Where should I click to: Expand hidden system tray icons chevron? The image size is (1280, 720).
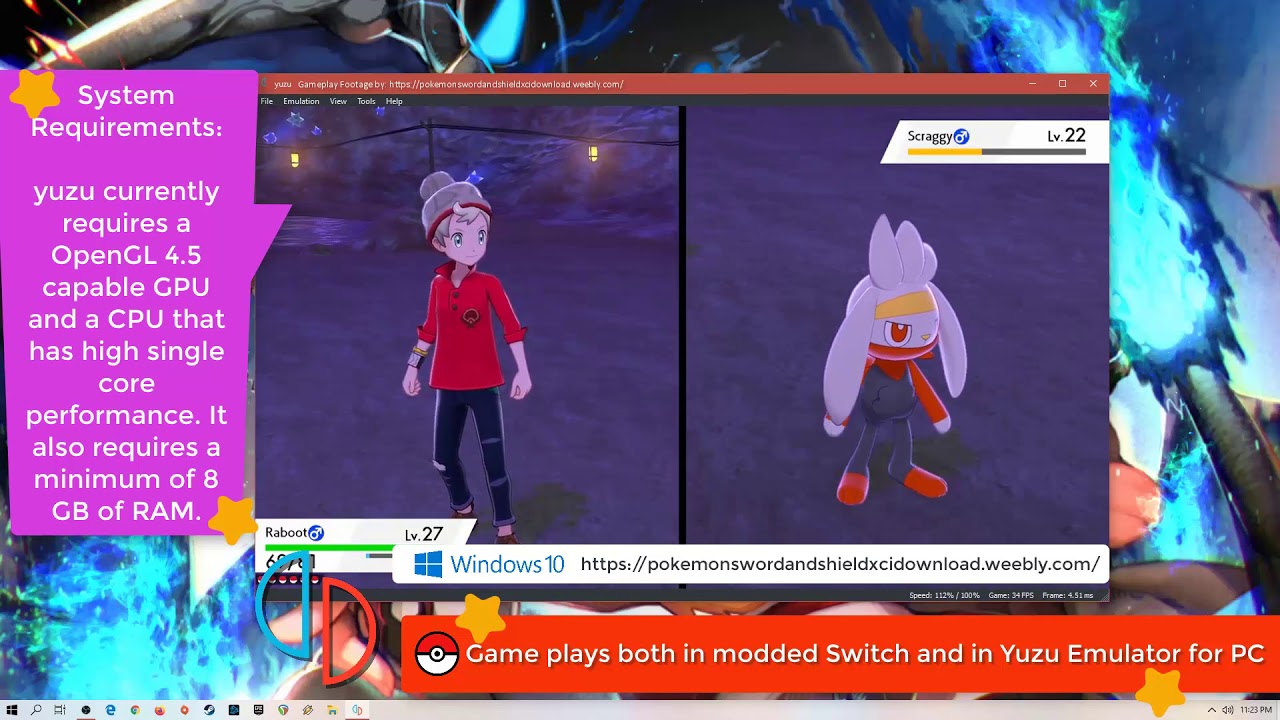[1212, 710]
